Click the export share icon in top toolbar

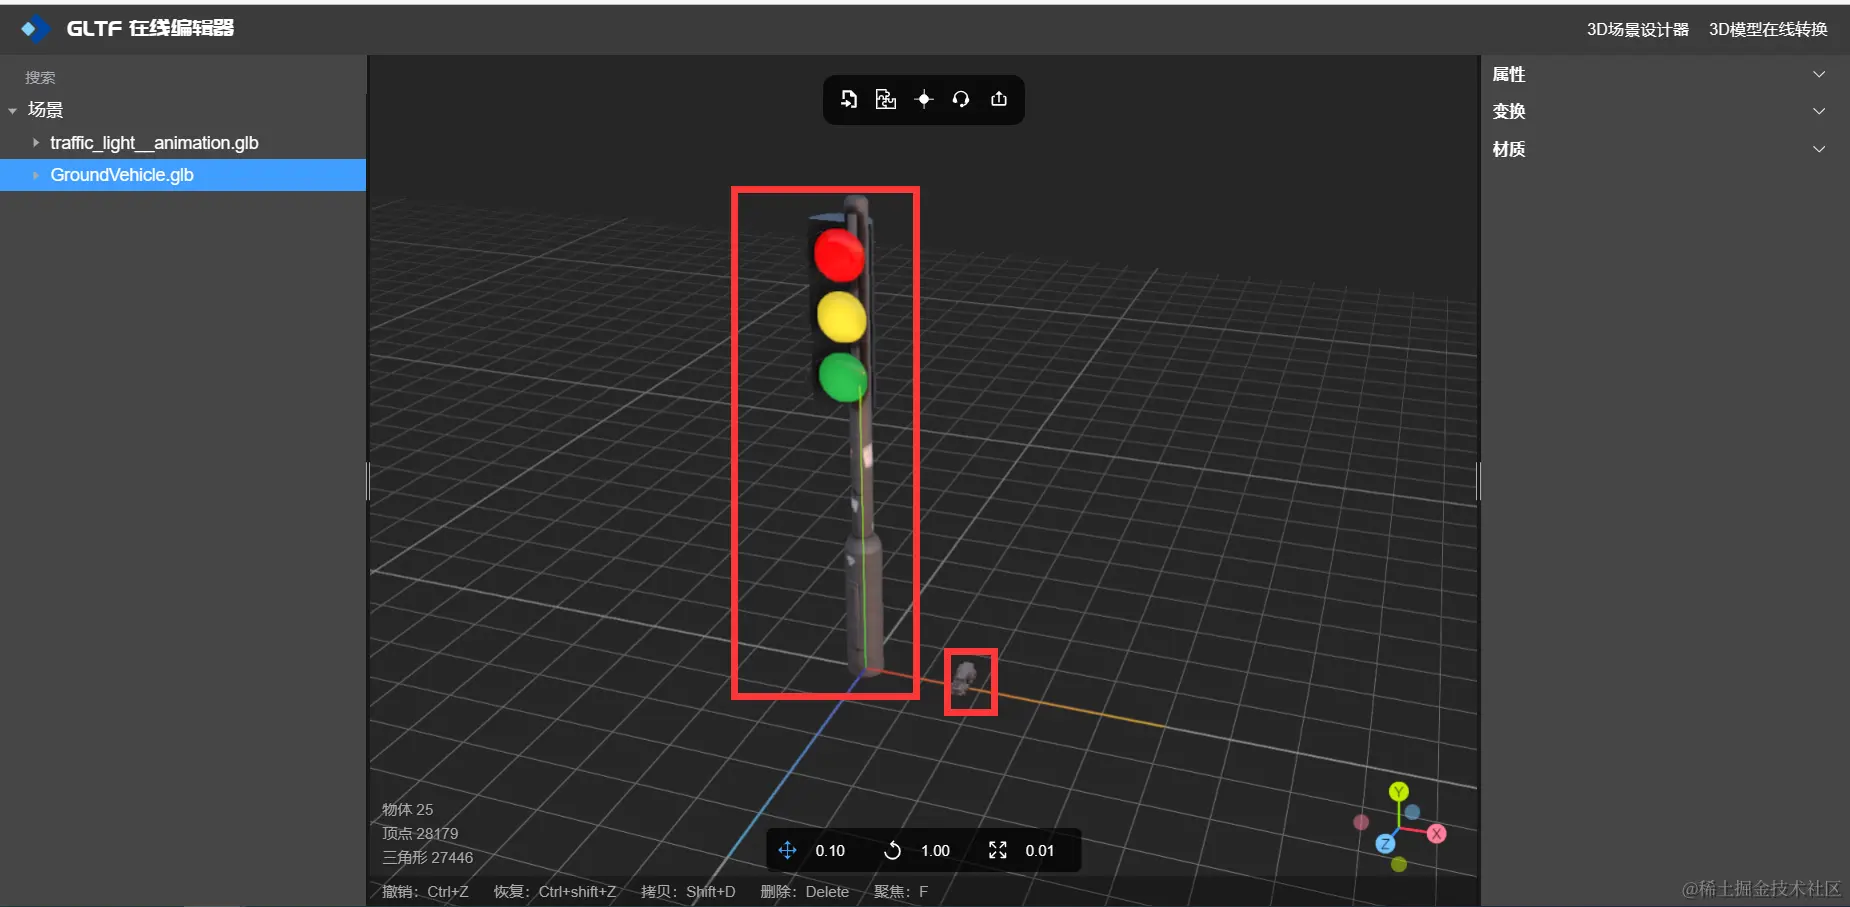click(x=999, y=99)
